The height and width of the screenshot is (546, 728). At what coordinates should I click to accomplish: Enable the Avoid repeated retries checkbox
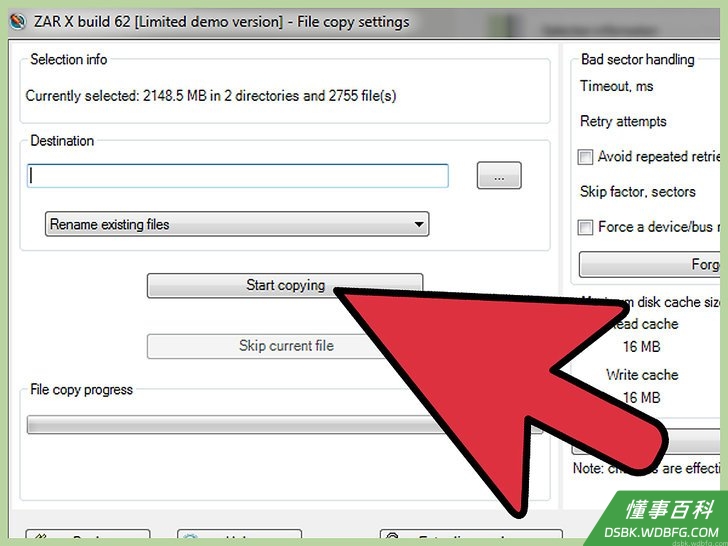[585, 157]
